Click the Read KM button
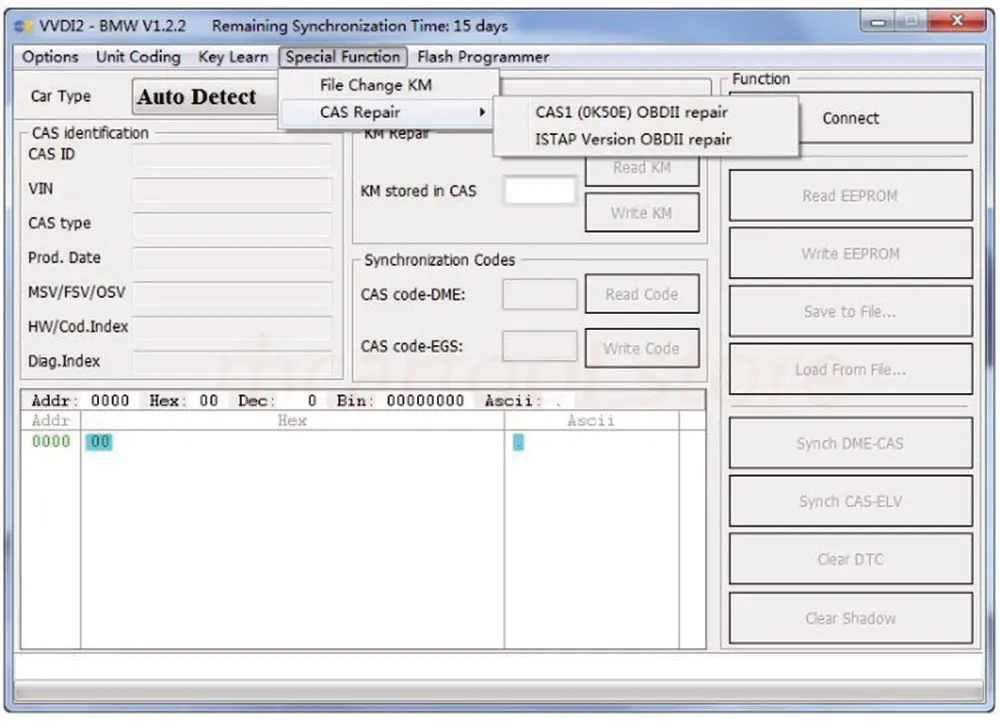Screen dimensions: 1000x727 point(642,168)
